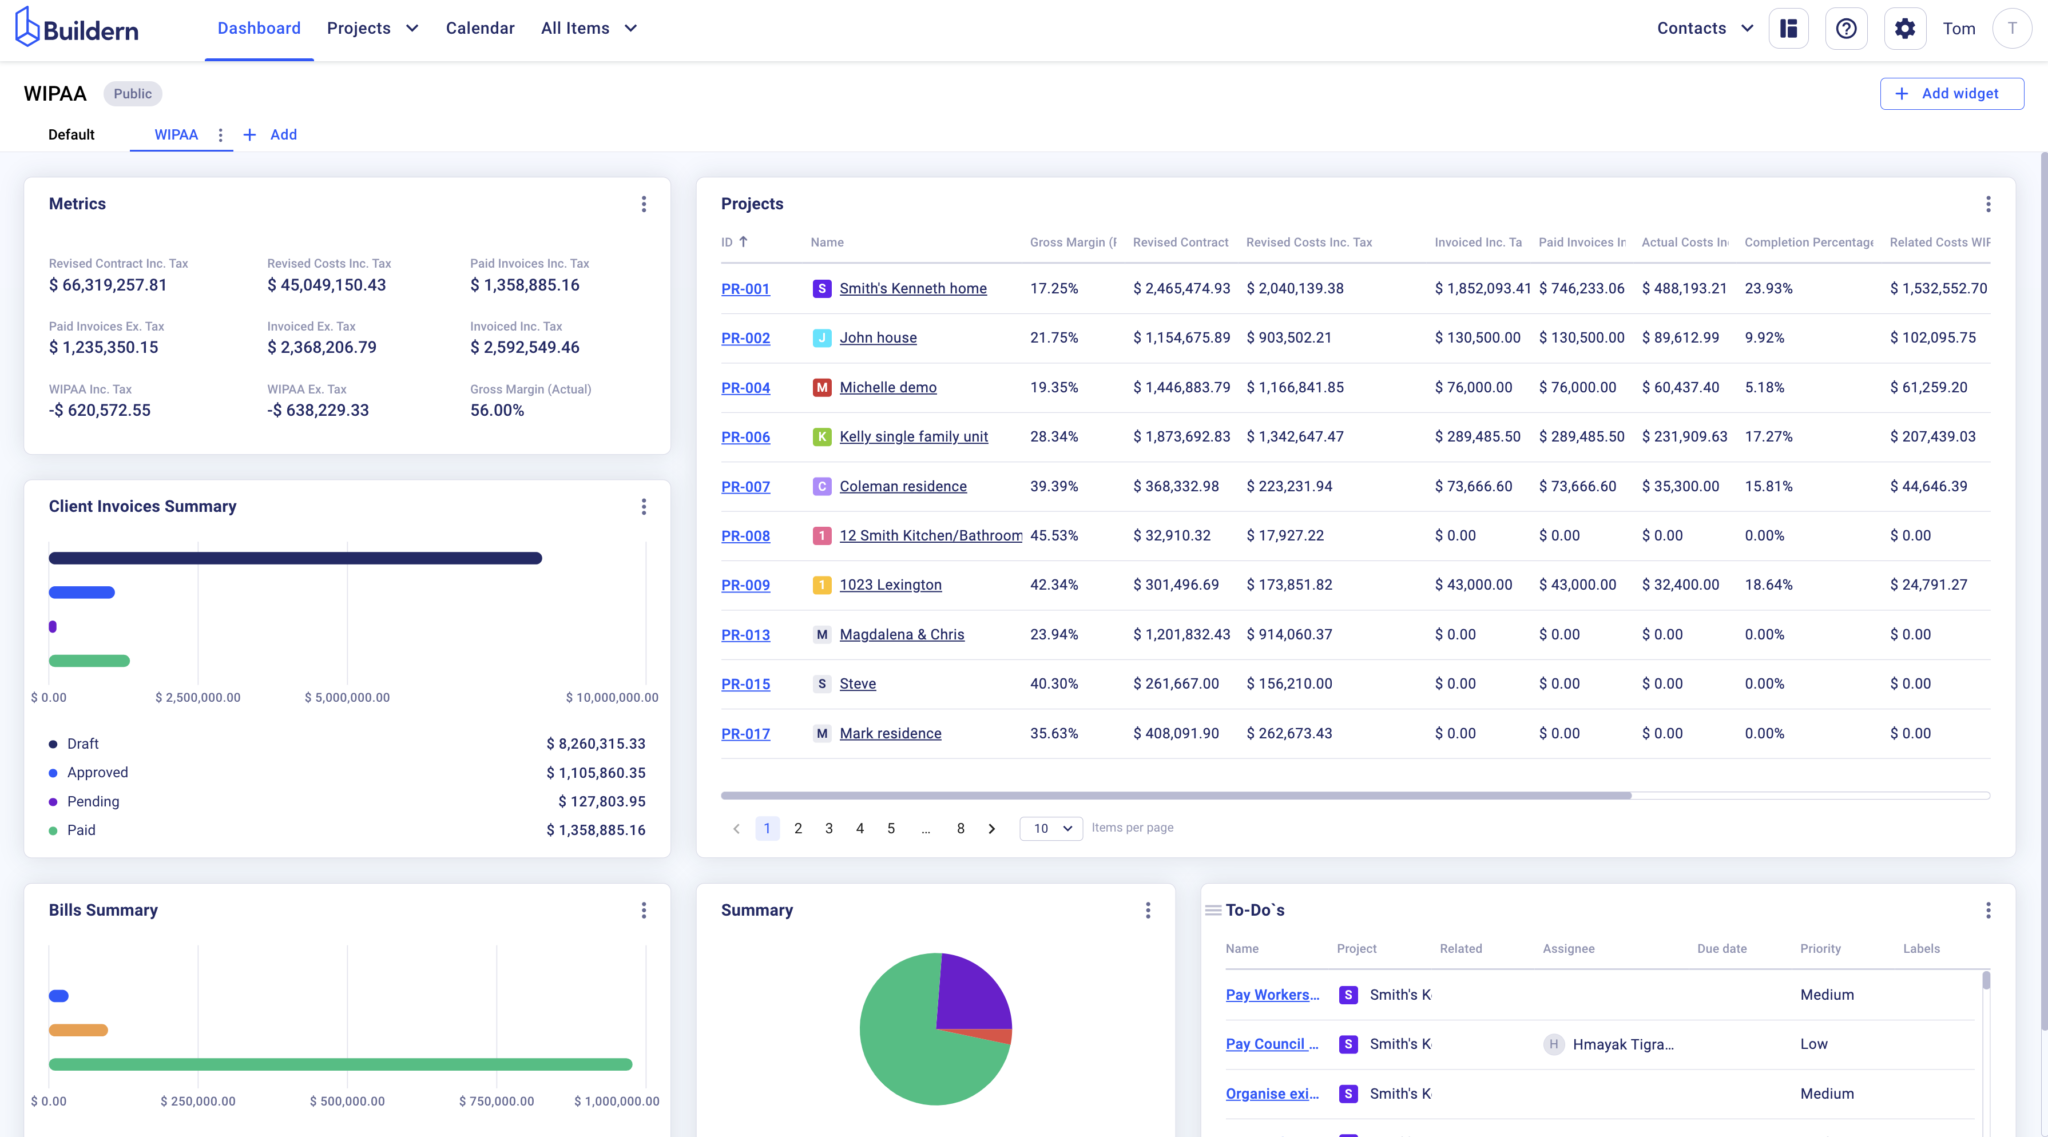The height and width of the screenshot is (1137, 2048).
Task: Open the Metrics widget kebab menu
Action: (644, 203)
